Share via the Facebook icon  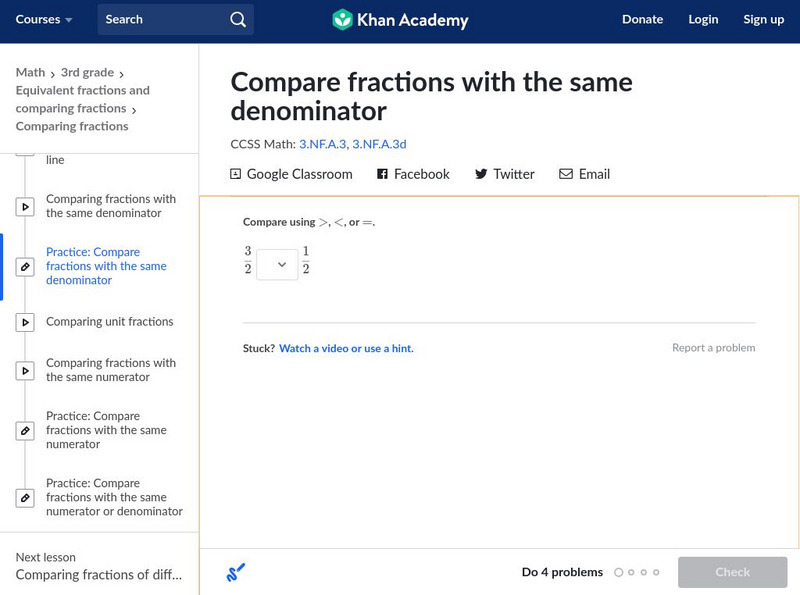[x=382, y=174]
